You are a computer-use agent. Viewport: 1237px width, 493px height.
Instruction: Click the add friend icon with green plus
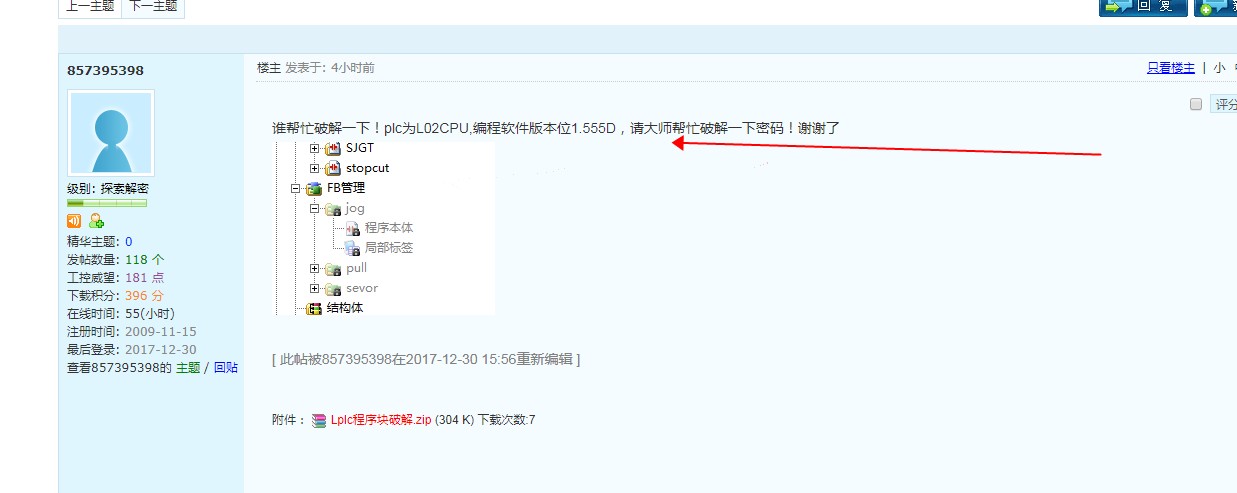coord(96,221)
